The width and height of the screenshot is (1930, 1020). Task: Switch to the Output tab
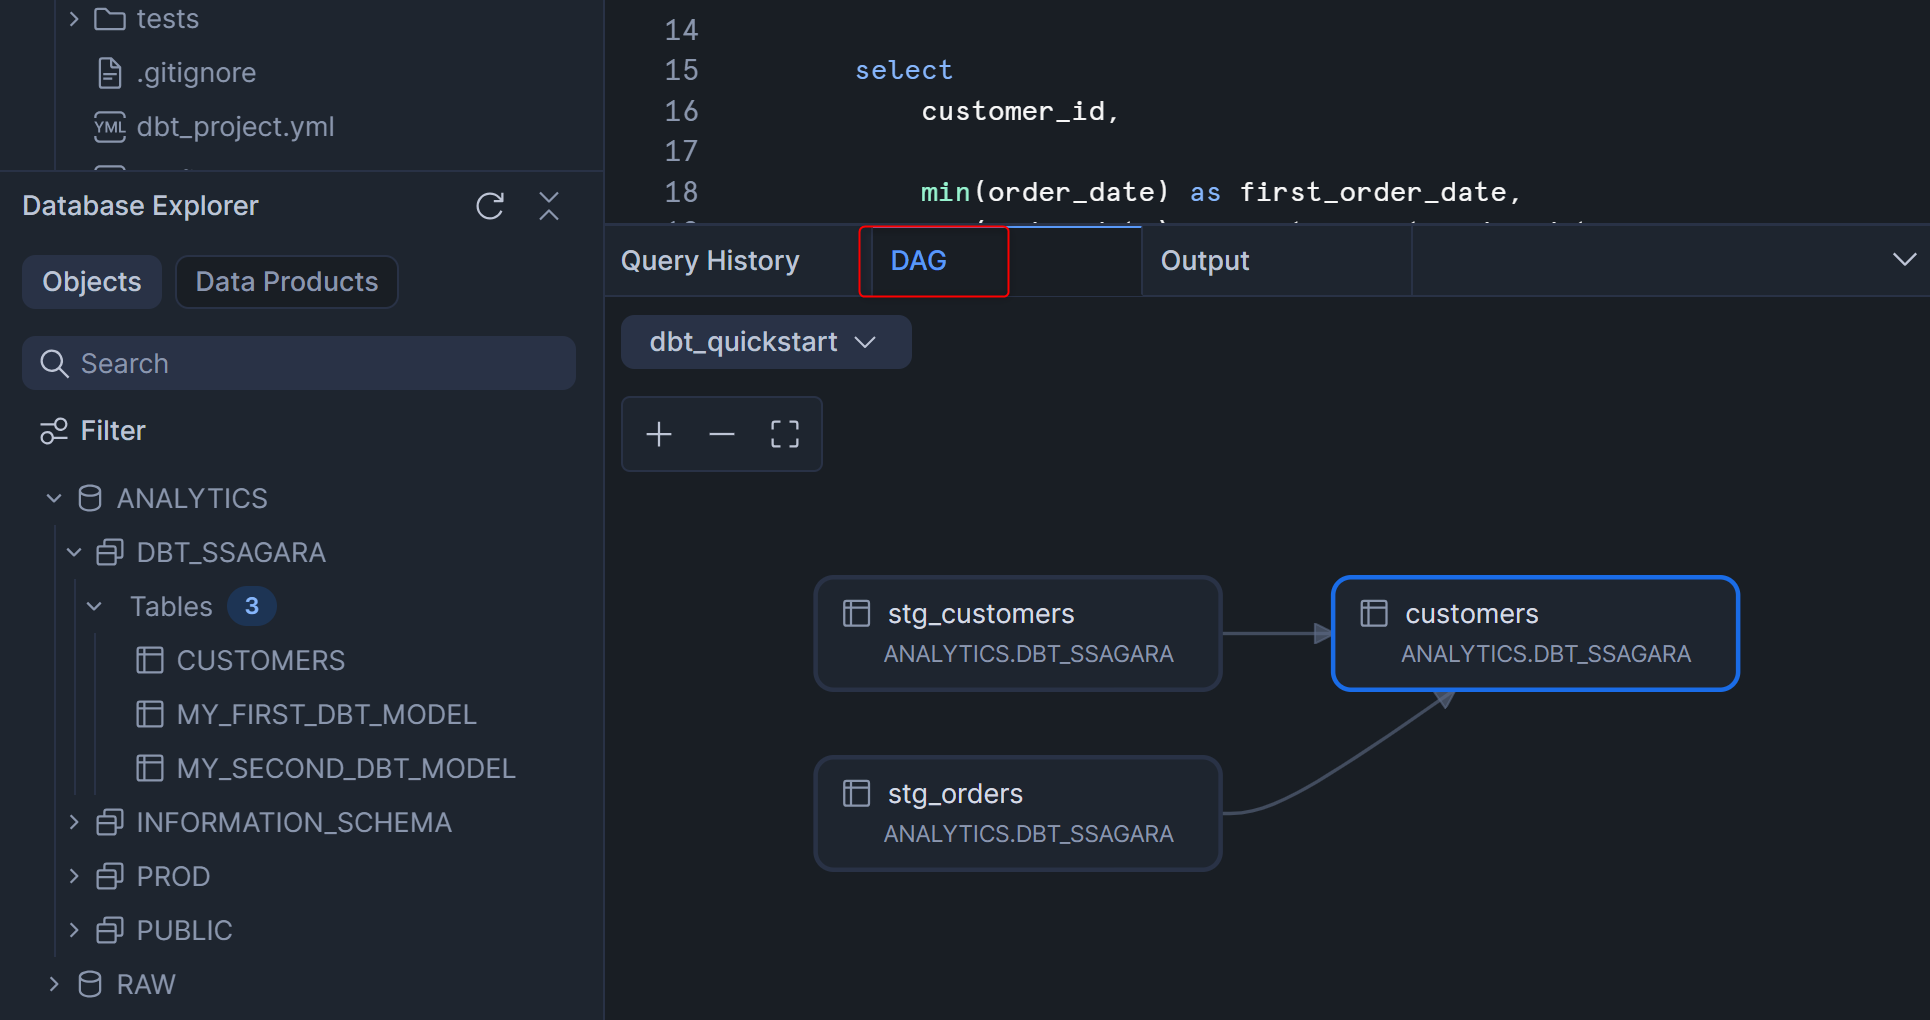(1205, 261)
